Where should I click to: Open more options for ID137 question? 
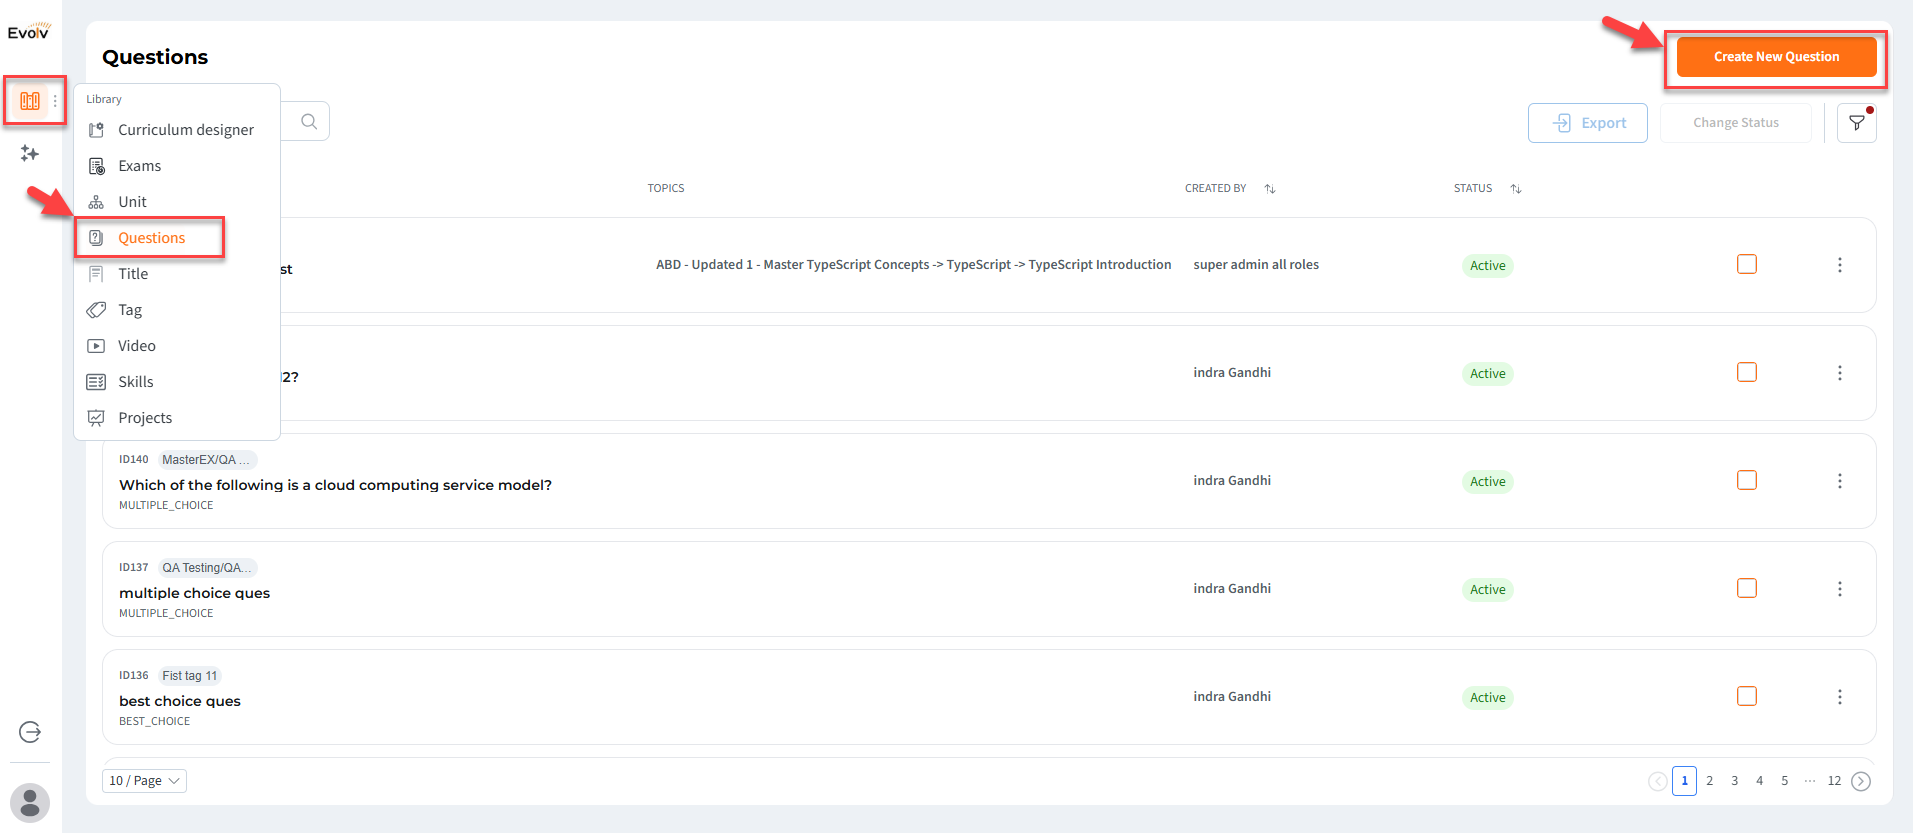[x=1840, y=589]
